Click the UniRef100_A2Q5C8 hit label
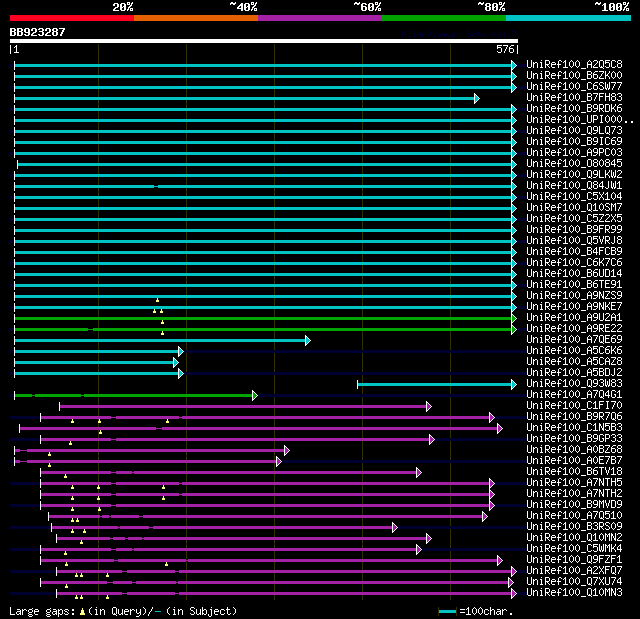640x619 pixels. coord(574,64)
